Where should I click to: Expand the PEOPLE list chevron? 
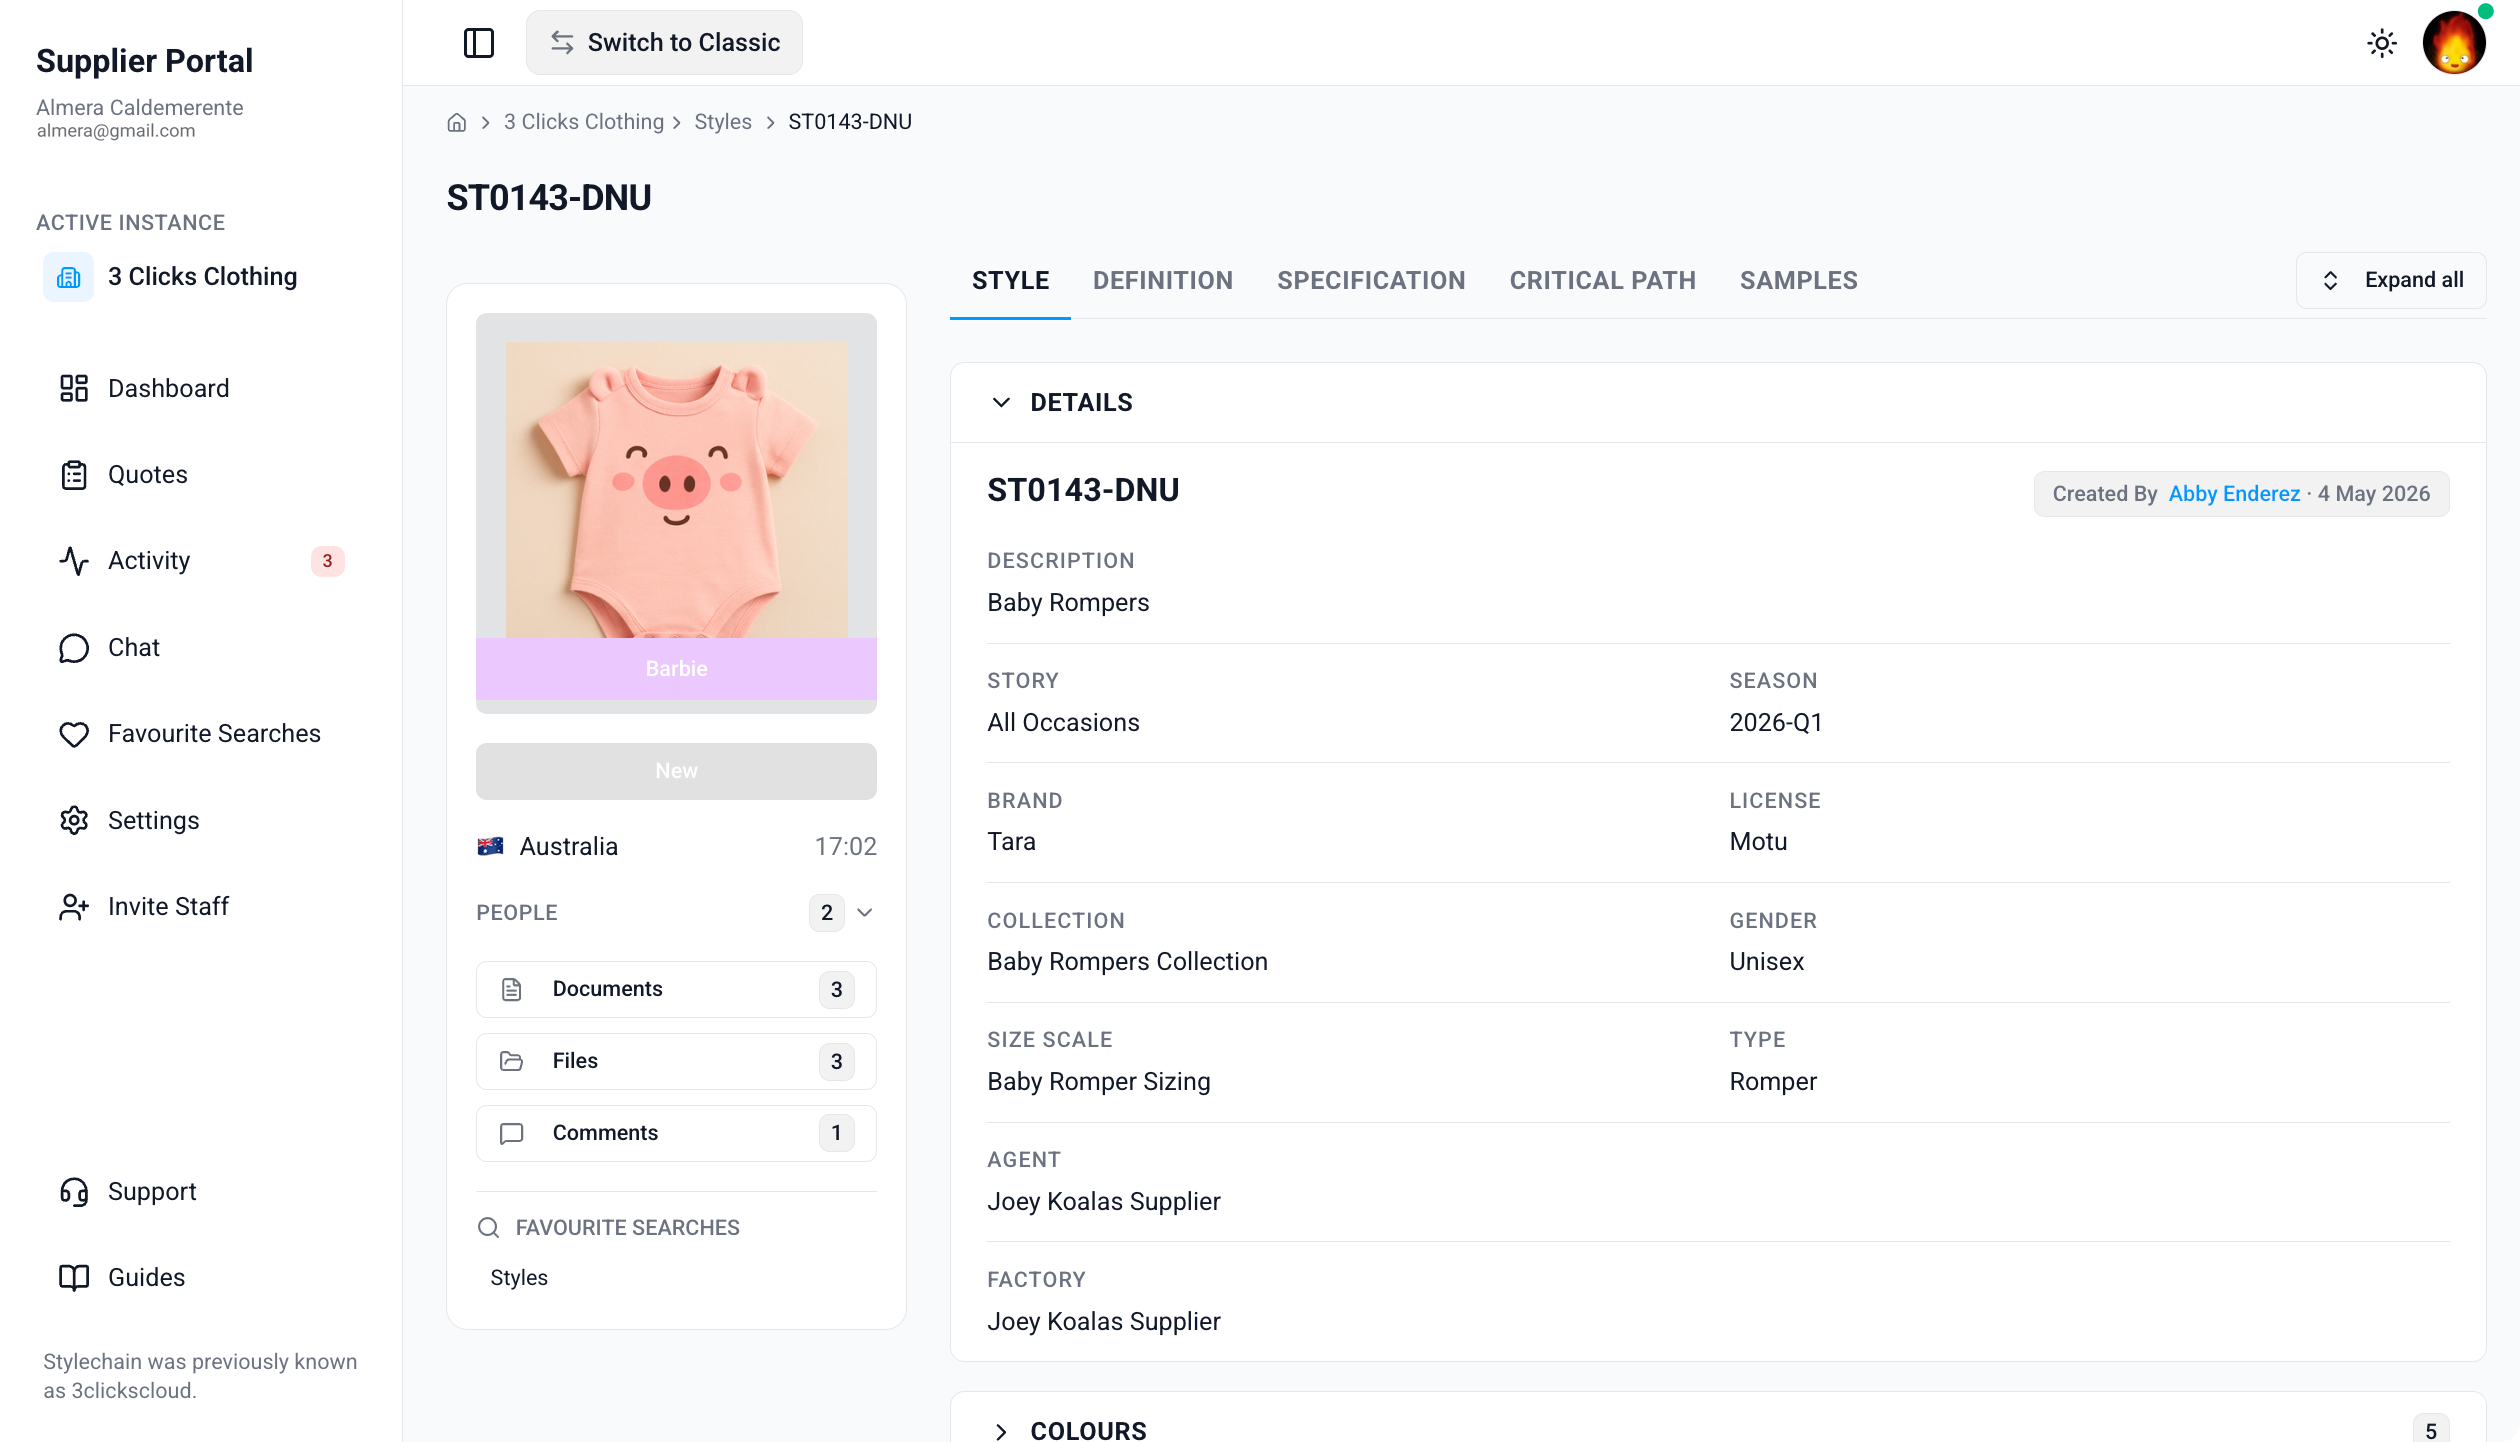click(x=865, y=912)
